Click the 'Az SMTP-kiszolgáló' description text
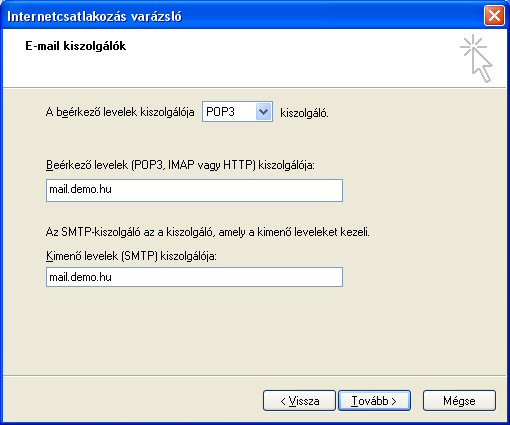Viewport: 510px width, 425px height. [208, 232]
